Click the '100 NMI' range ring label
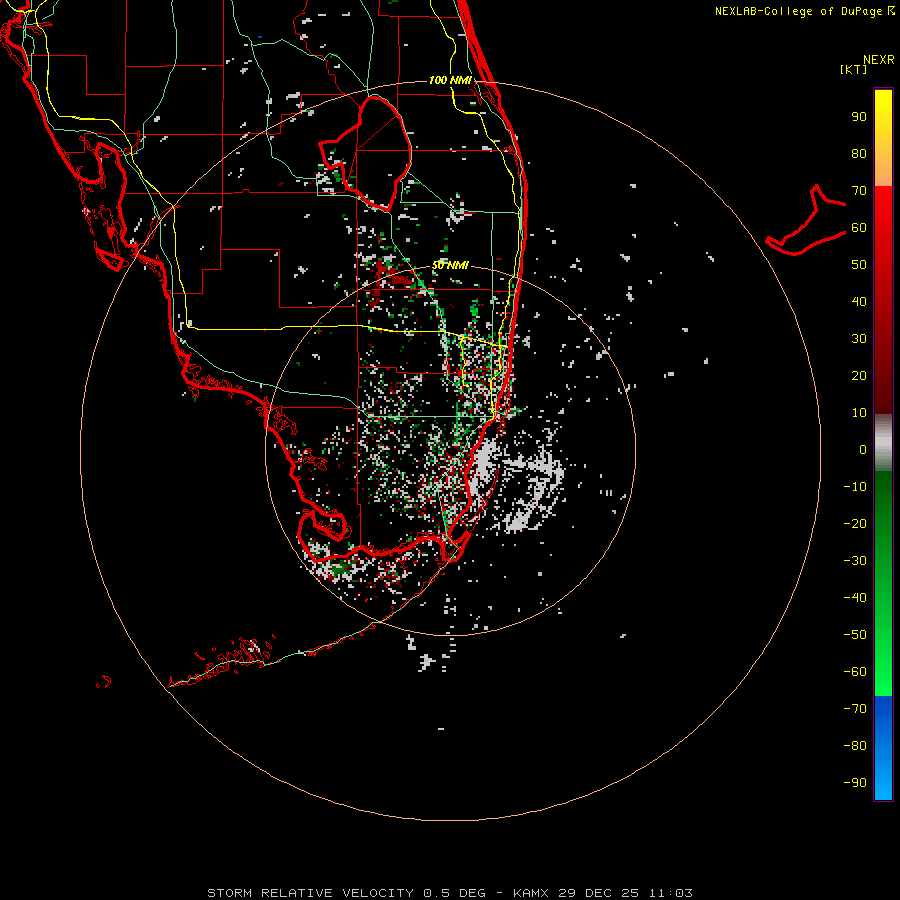 click(x=449, y=80)
